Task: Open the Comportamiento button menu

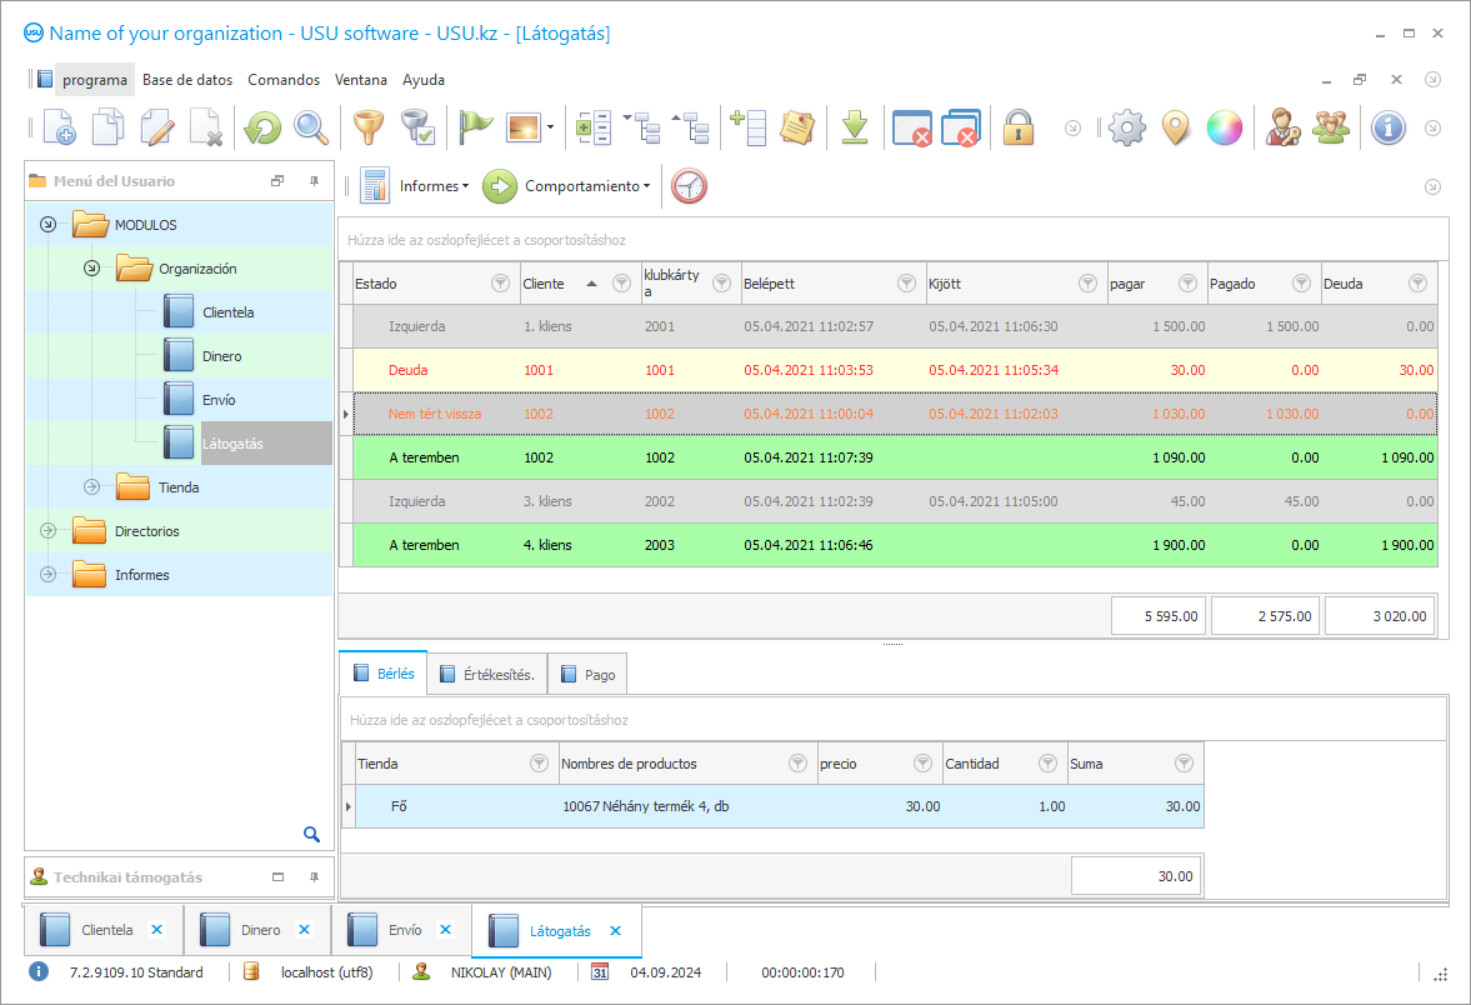Action: [x=587, y=186]
